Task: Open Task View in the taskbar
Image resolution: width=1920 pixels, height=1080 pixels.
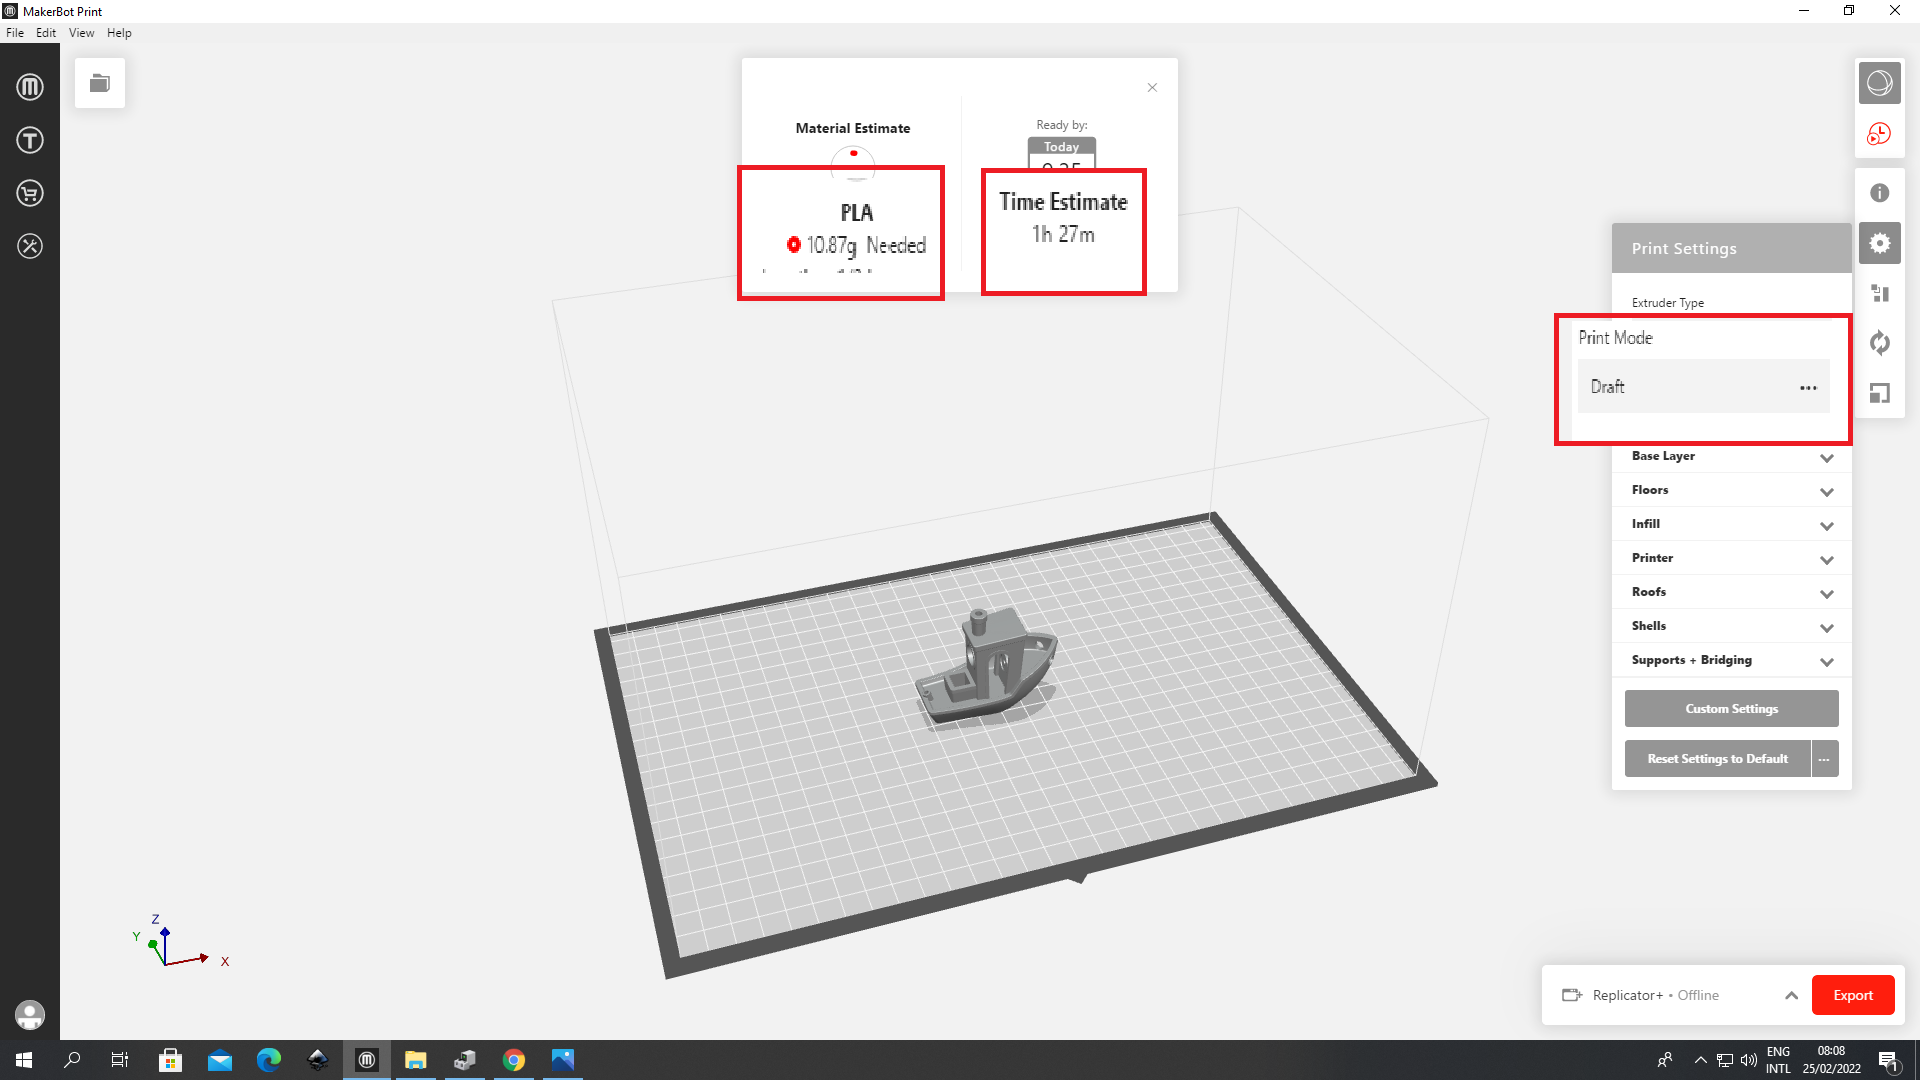Action: (120, 1060)
